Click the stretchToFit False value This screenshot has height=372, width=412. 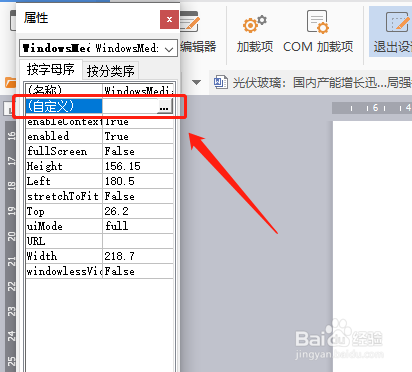[138, 196]
